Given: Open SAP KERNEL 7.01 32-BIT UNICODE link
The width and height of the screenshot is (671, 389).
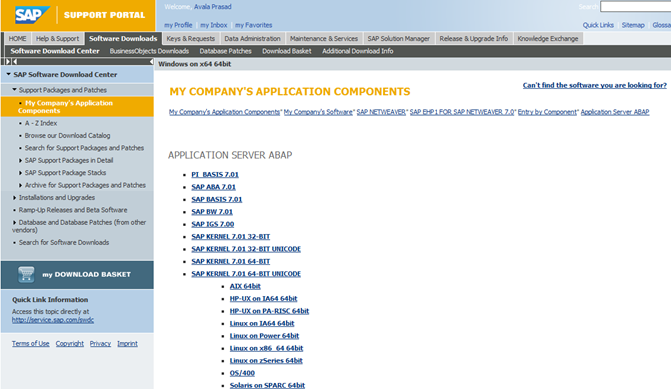Looking at the screenshot, I should point(246,249).
